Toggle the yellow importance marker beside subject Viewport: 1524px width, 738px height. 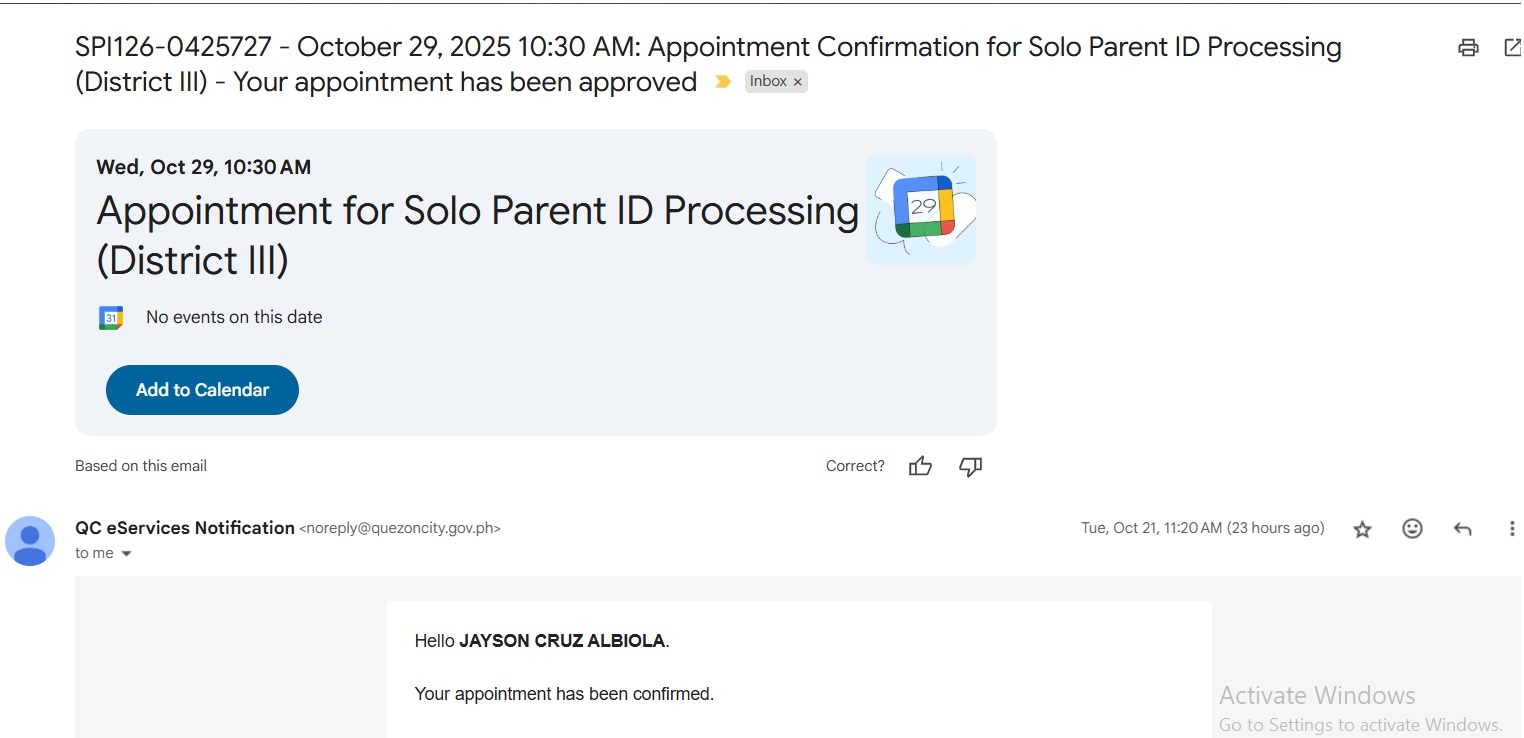(x=722, y=82)
